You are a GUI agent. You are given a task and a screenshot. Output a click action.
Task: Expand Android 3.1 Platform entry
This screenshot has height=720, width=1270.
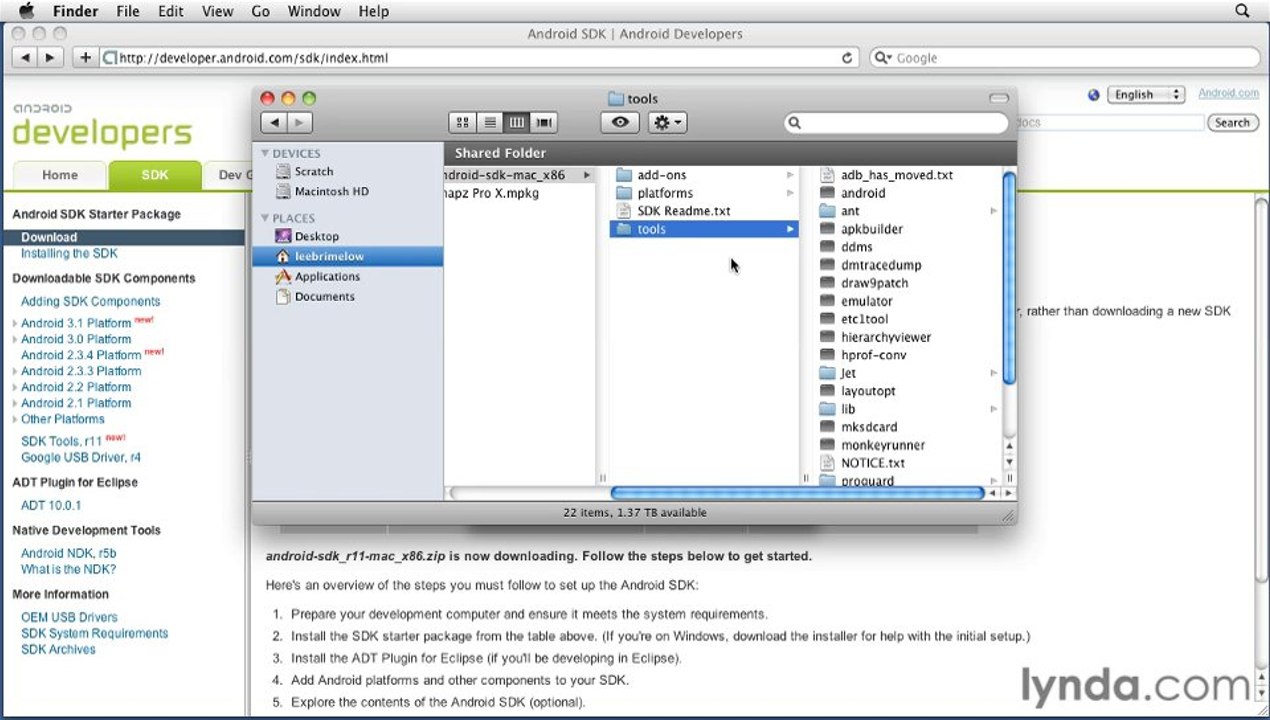pos(15,323)
